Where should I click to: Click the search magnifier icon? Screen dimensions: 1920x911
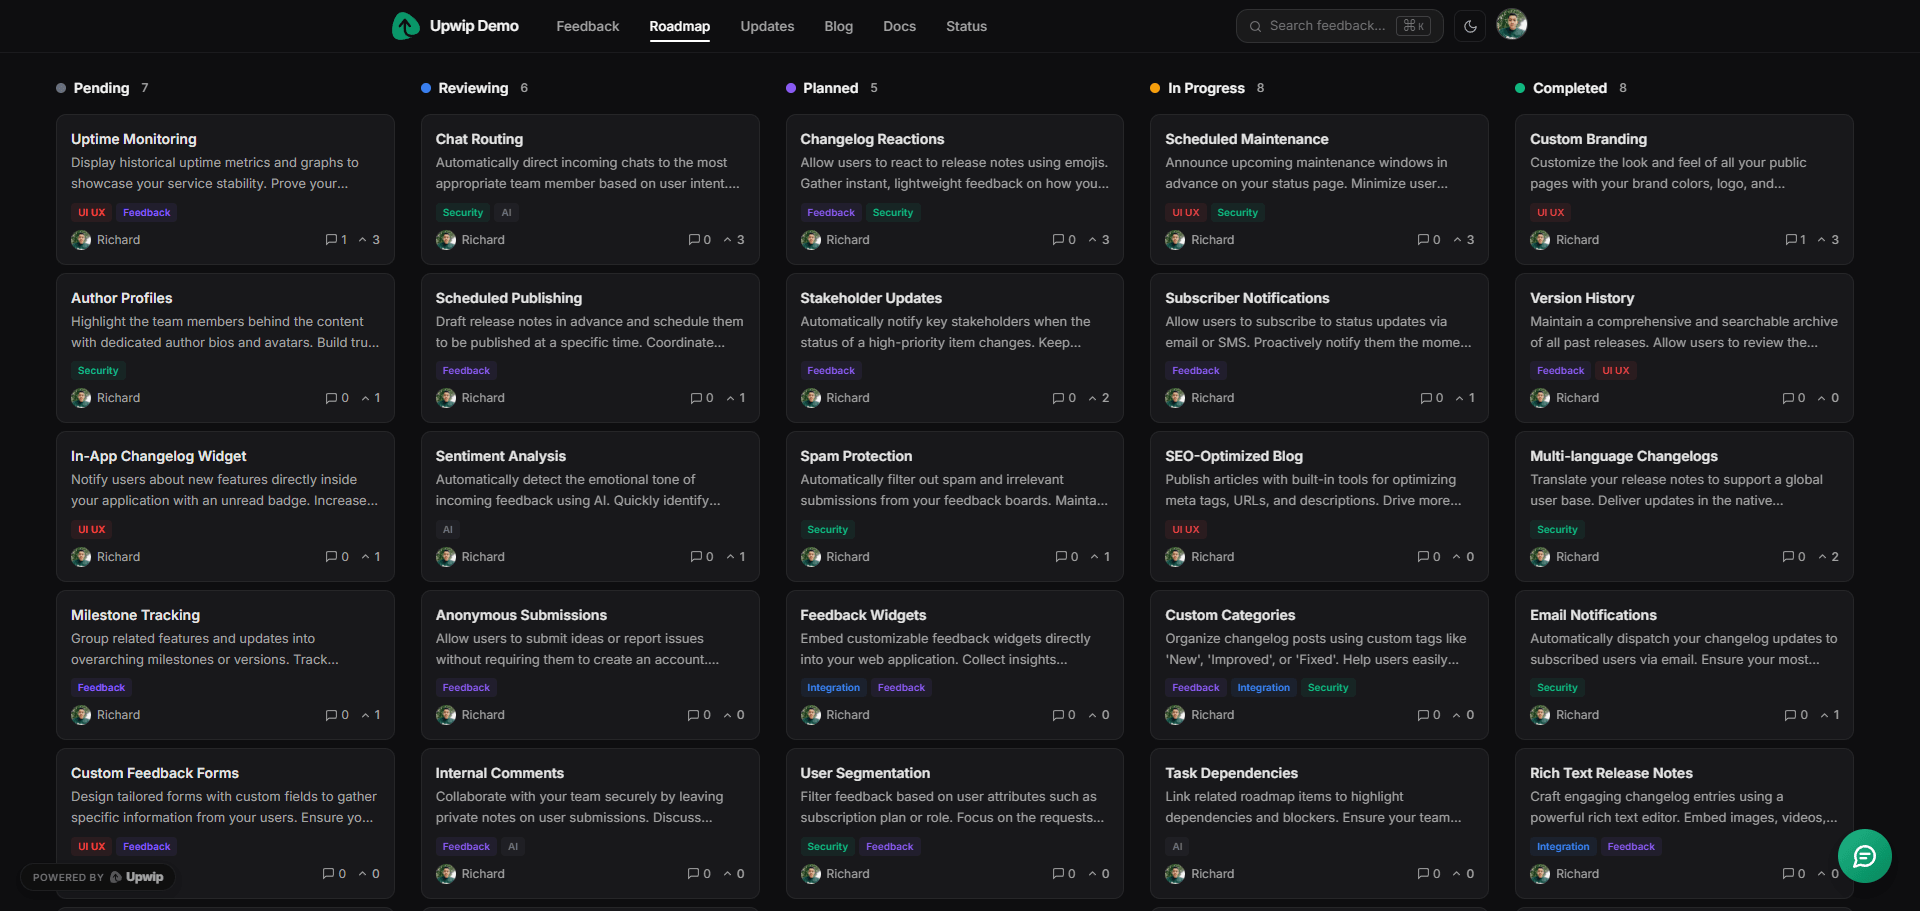pos(1255,26)
